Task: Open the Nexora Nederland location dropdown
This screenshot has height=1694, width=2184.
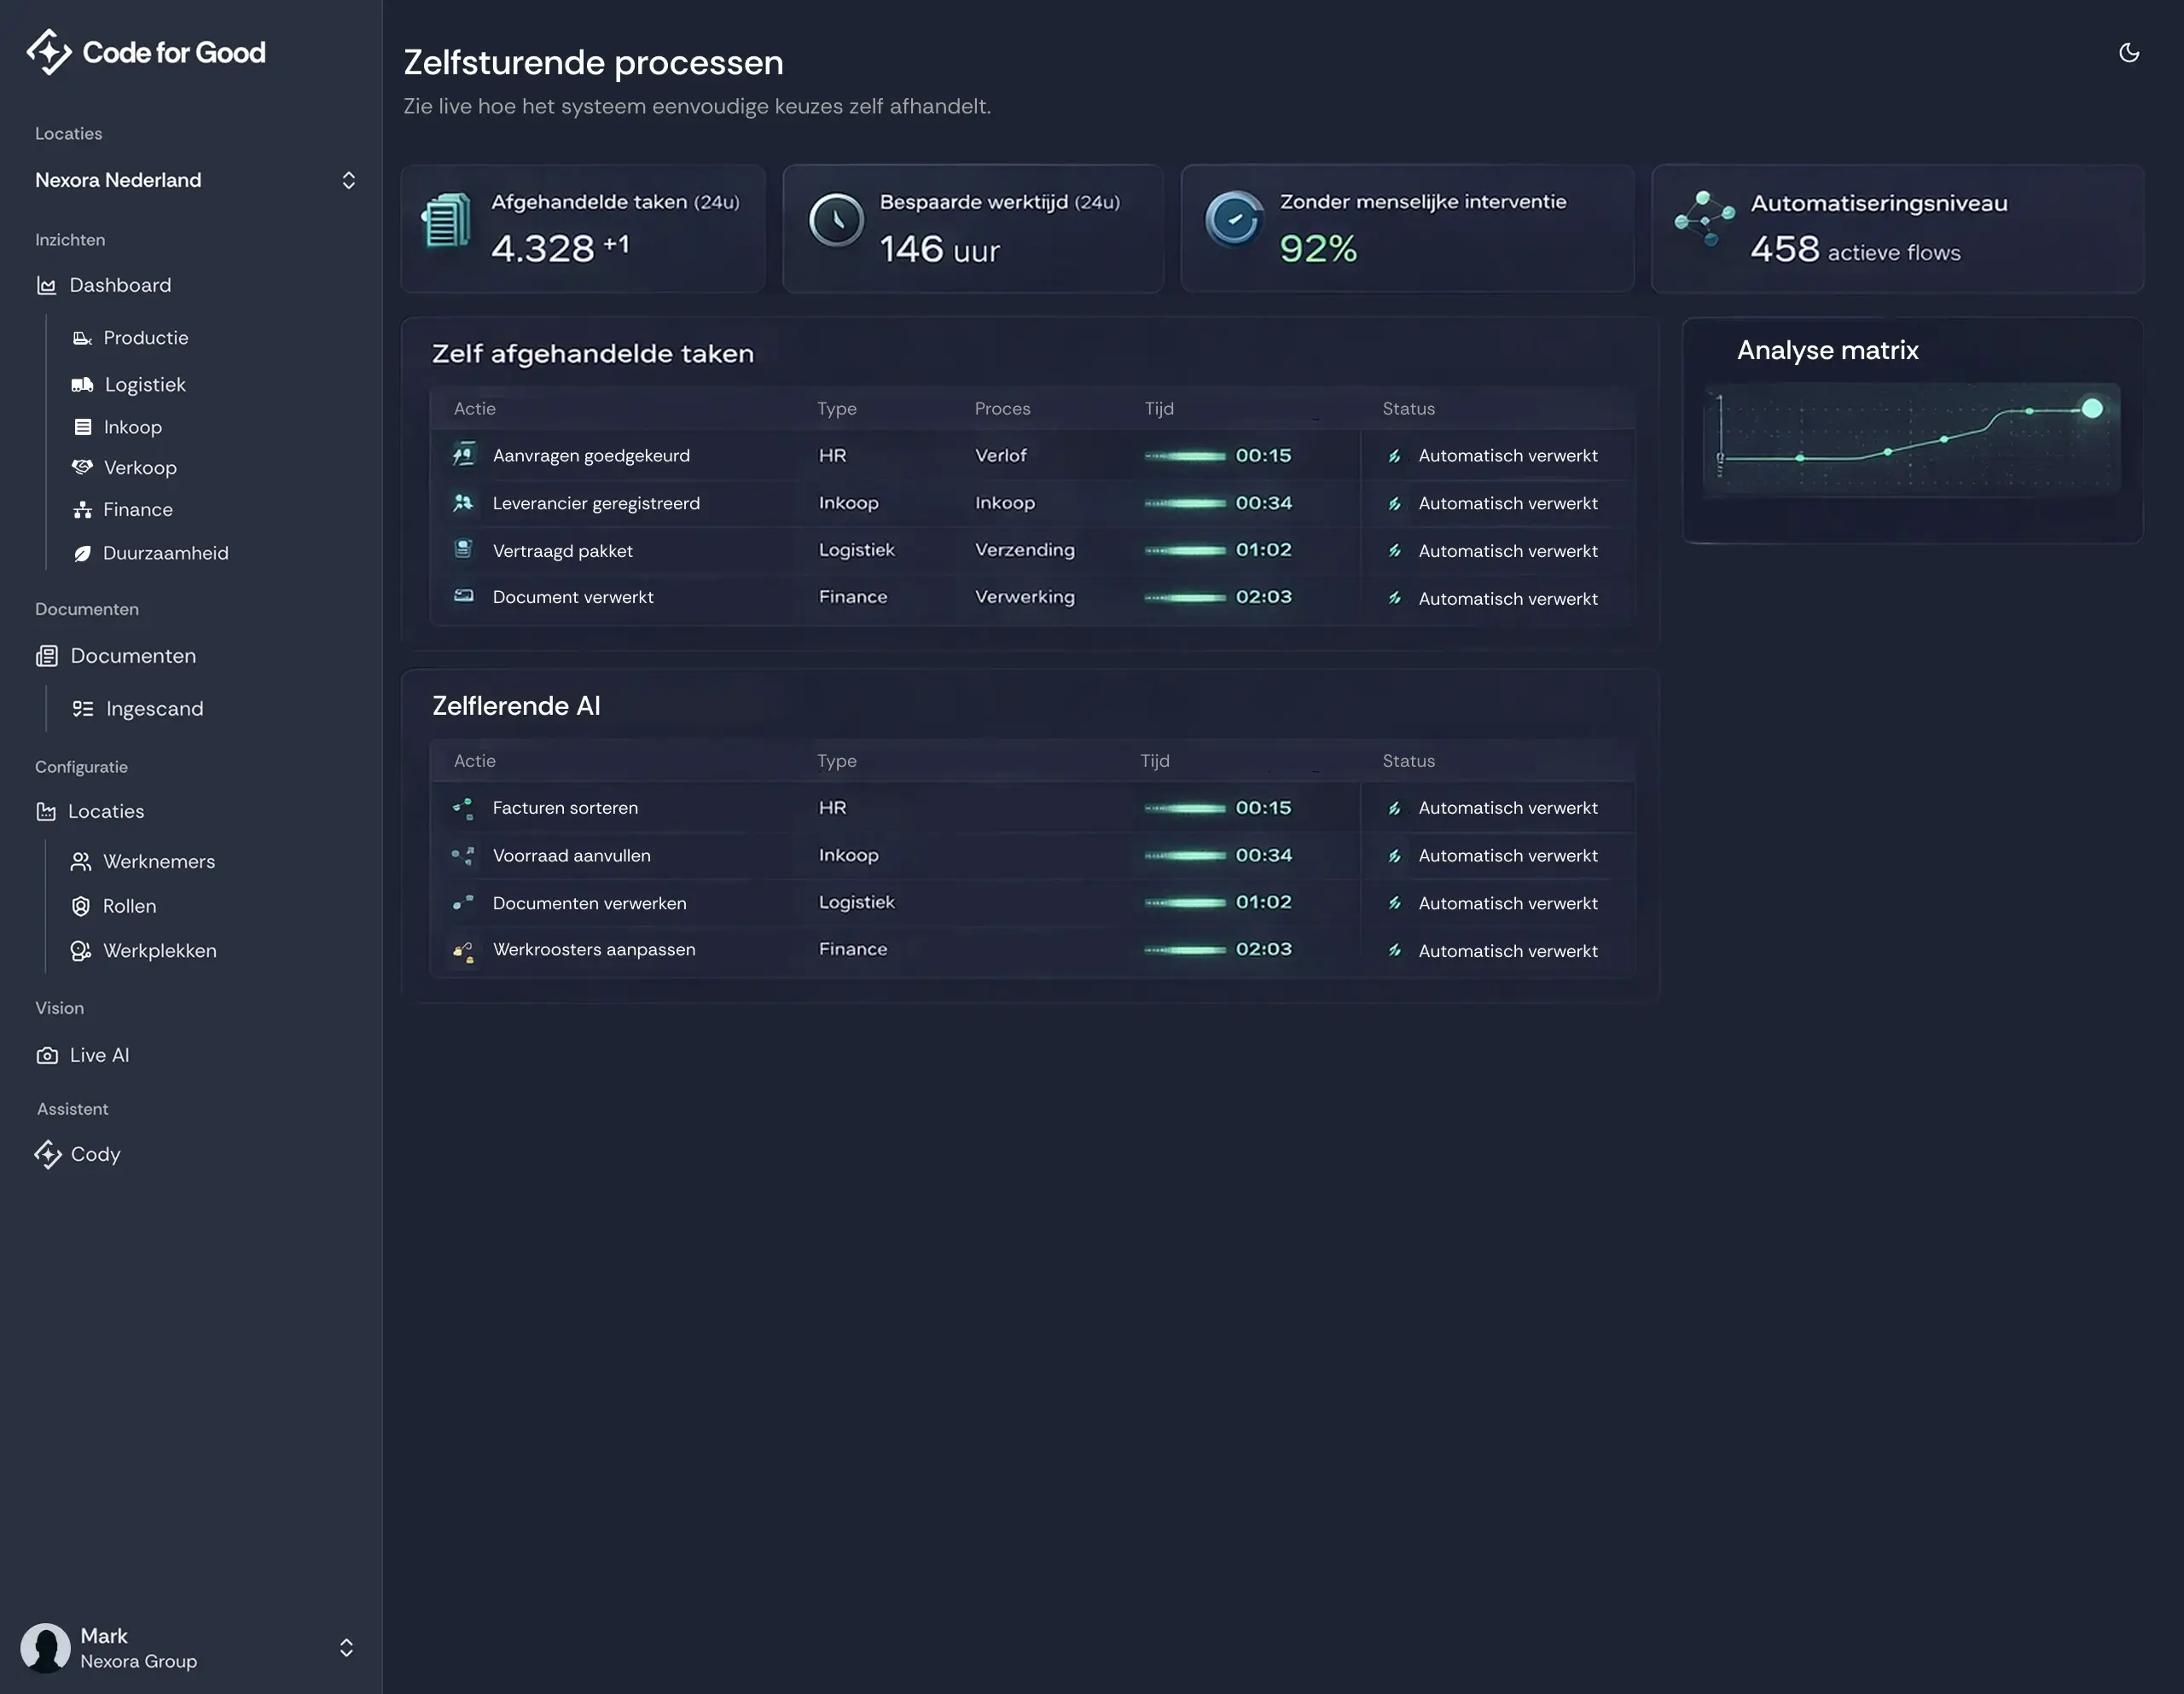Action: (x=195, y=180)
